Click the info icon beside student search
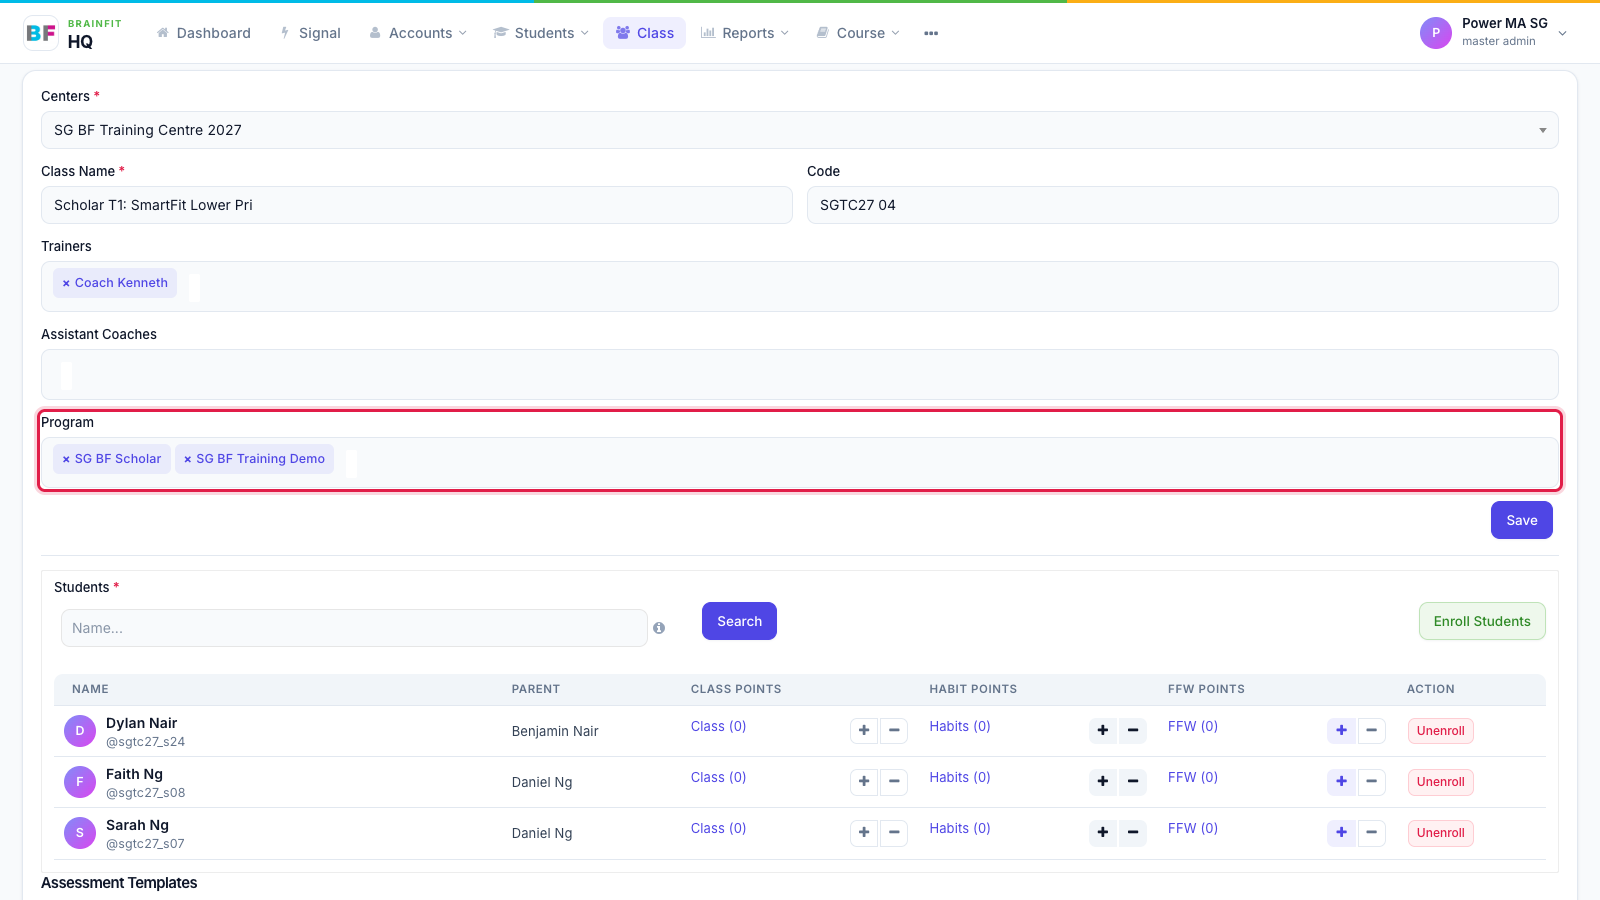1600x900 pixels. (x=659, y=628)
